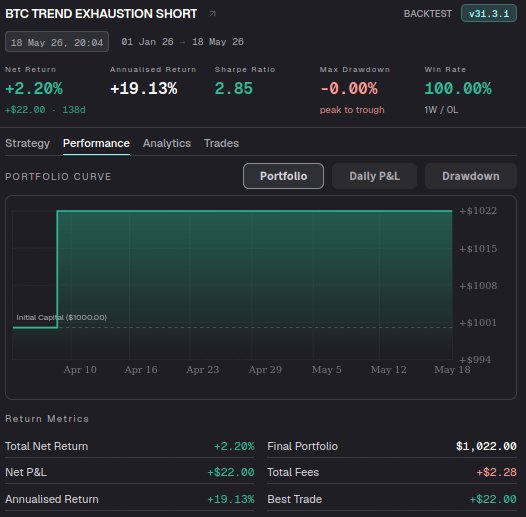Screen dimensions: 526x517
Task: Click the Apr 10 x-axis label
Action: 80,370
